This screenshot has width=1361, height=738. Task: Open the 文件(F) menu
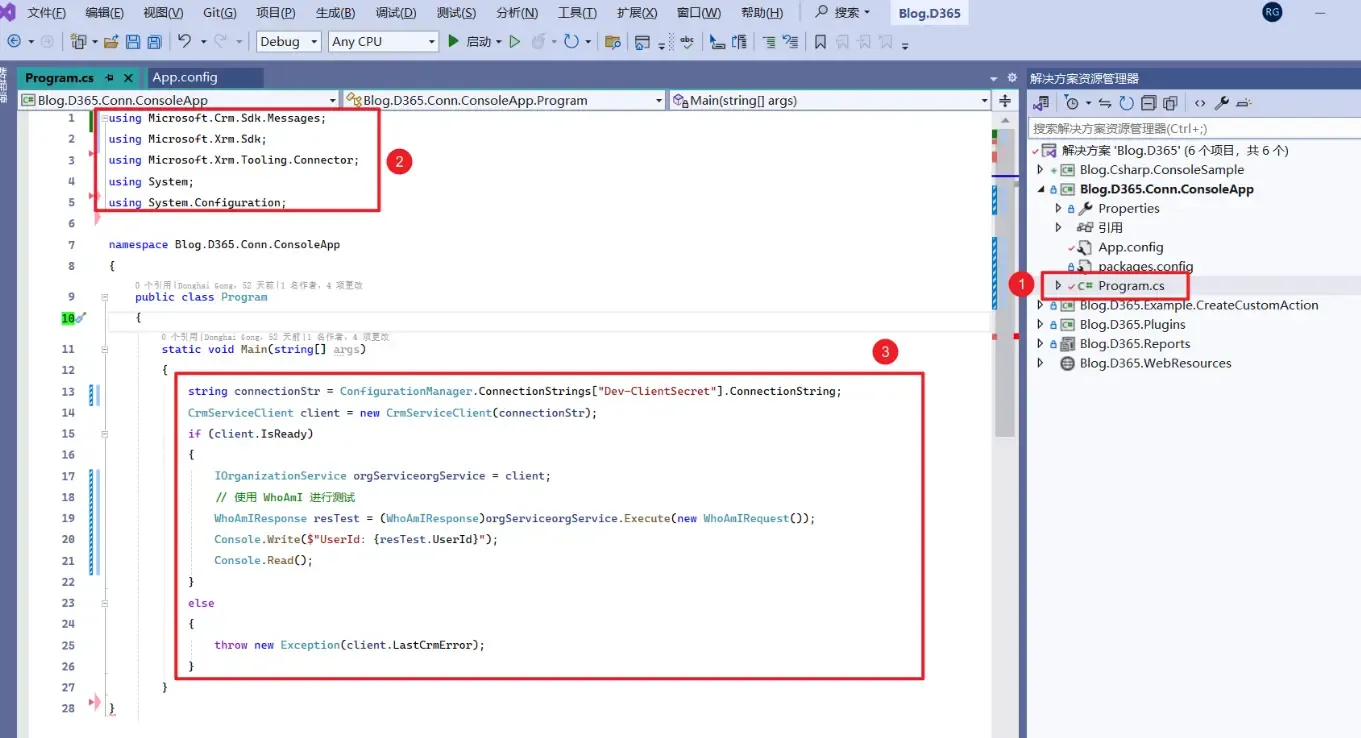(x=46, y=13)
